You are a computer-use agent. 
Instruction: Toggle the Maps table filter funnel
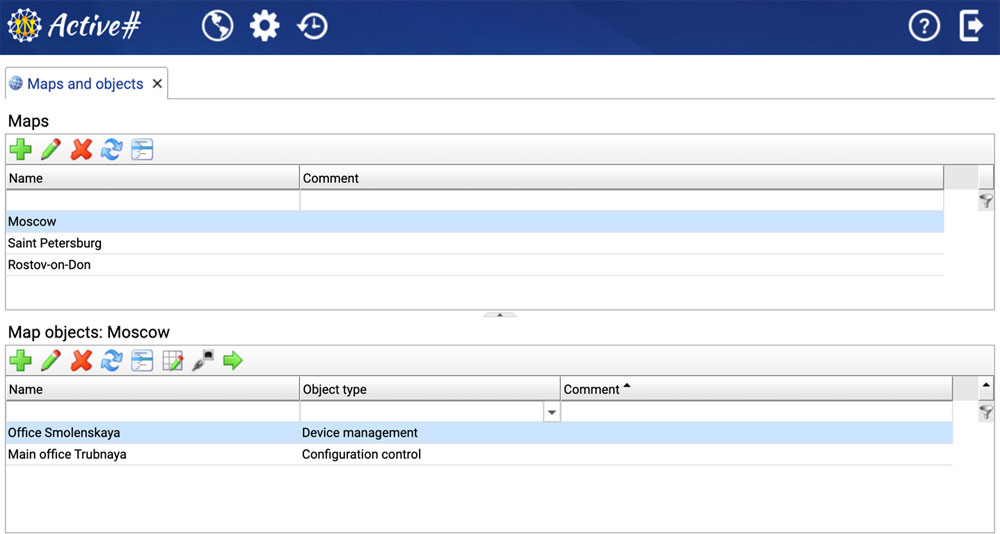pos(986,201)
